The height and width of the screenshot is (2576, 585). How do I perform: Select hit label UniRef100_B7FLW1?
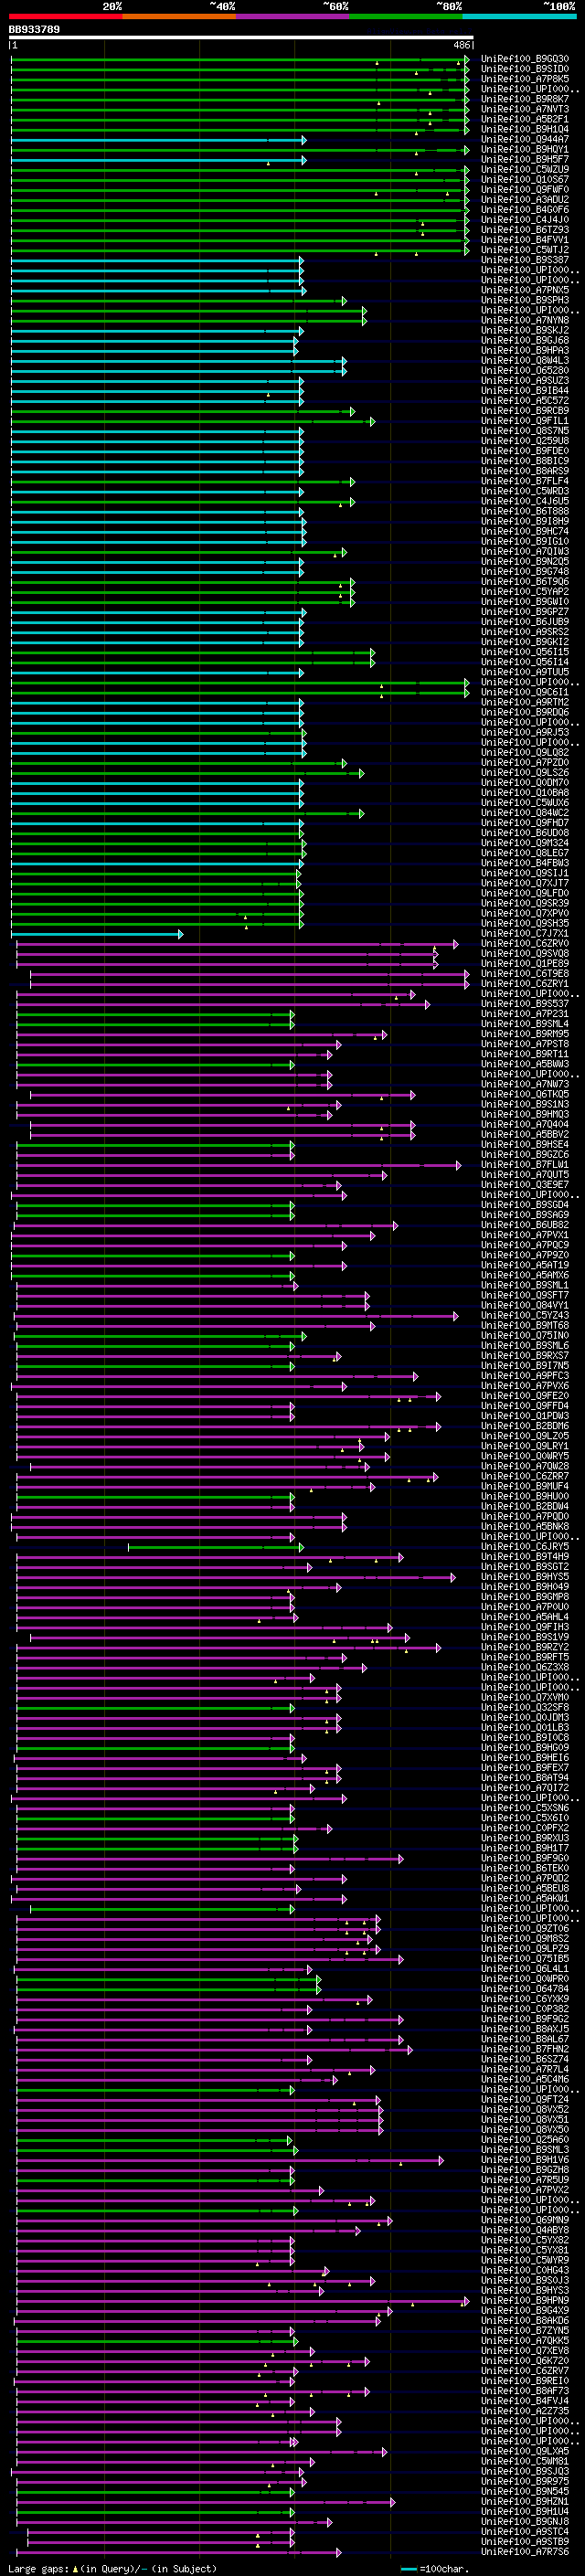525,1164
